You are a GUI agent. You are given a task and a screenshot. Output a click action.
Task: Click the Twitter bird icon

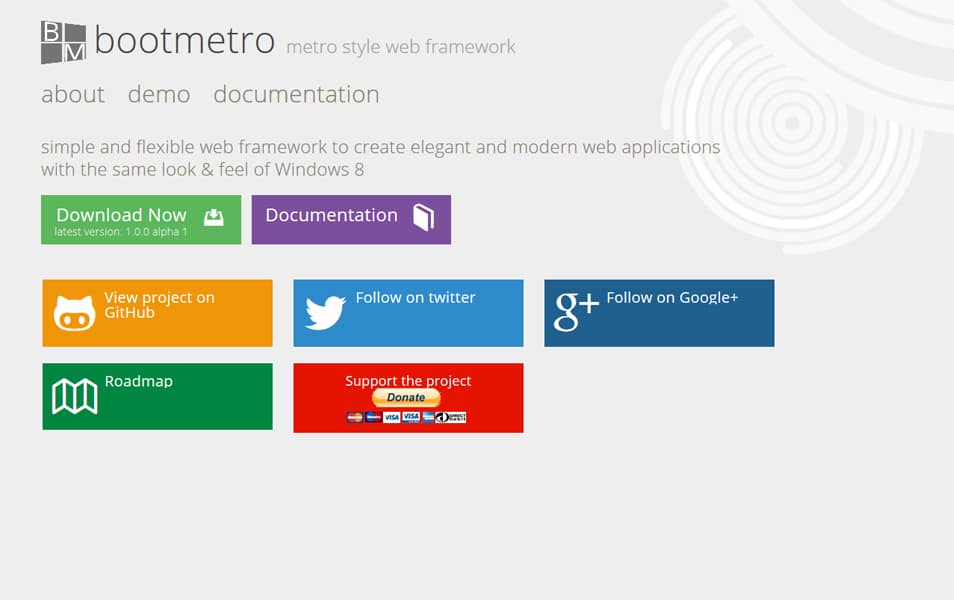(325, 313)
